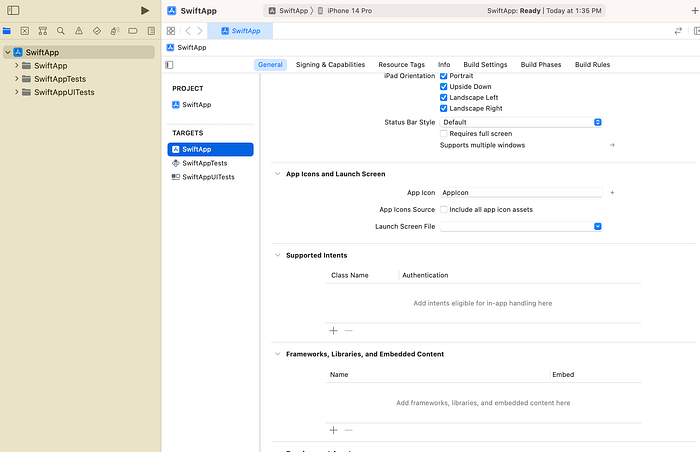Choose iPhone 14 Pro run destination
700x452 pixels.
click(x=345, y=11)
